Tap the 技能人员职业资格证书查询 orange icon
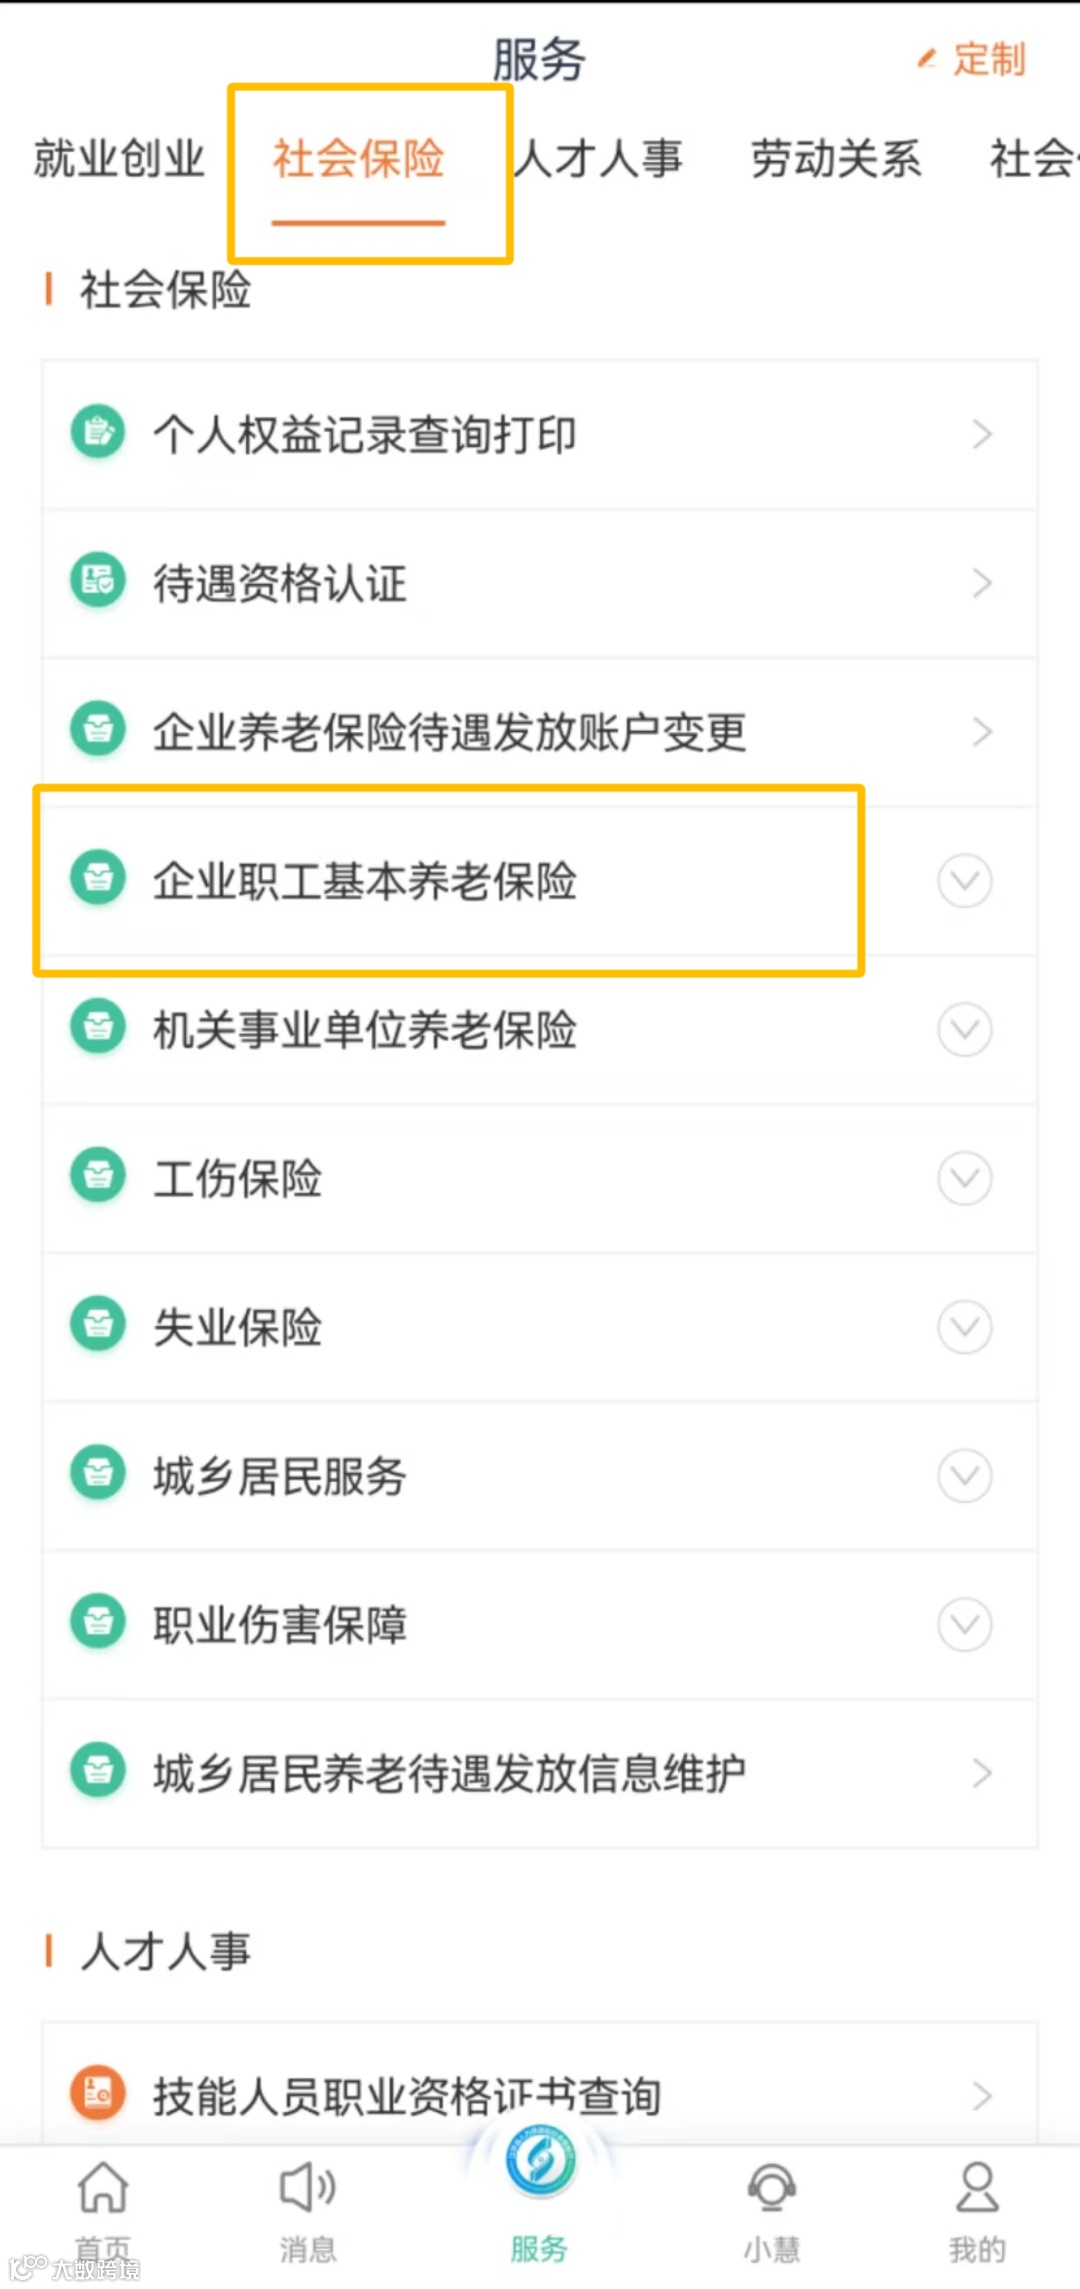The width and height of the screenshot is (1080, 2289). [97, 2095]
